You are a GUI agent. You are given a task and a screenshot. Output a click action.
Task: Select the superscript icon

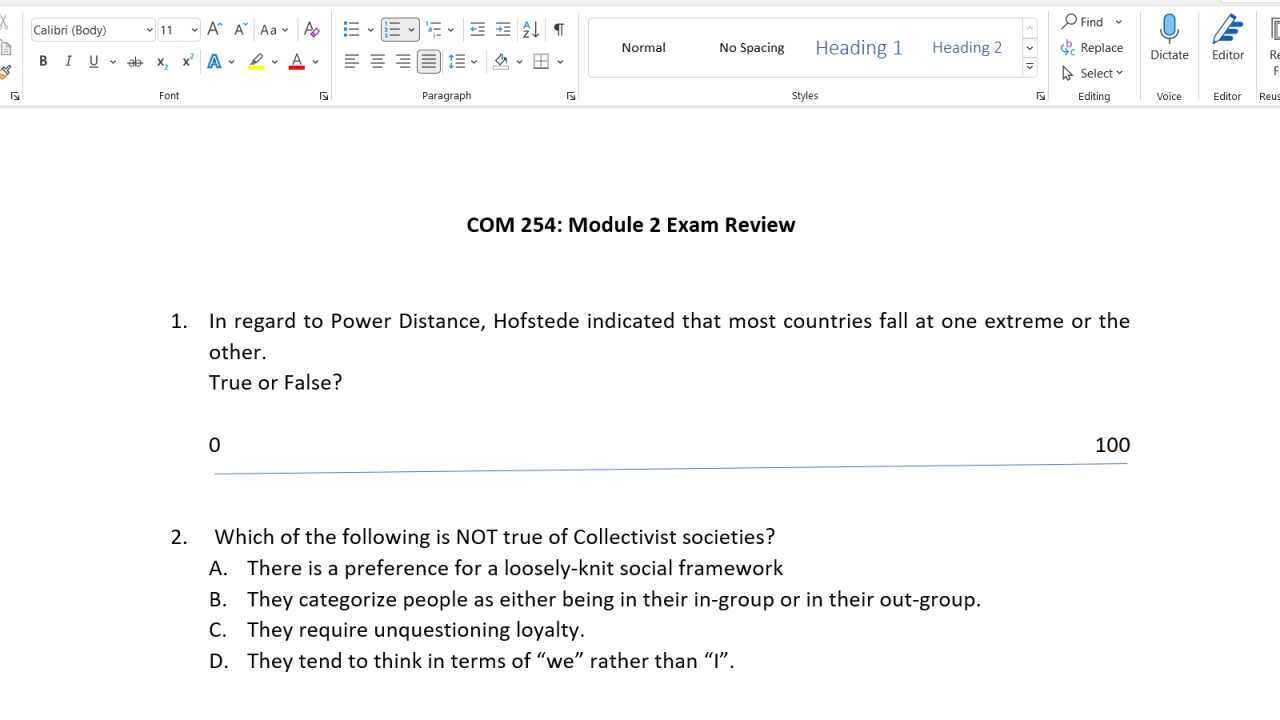click(x=187, y=61)
